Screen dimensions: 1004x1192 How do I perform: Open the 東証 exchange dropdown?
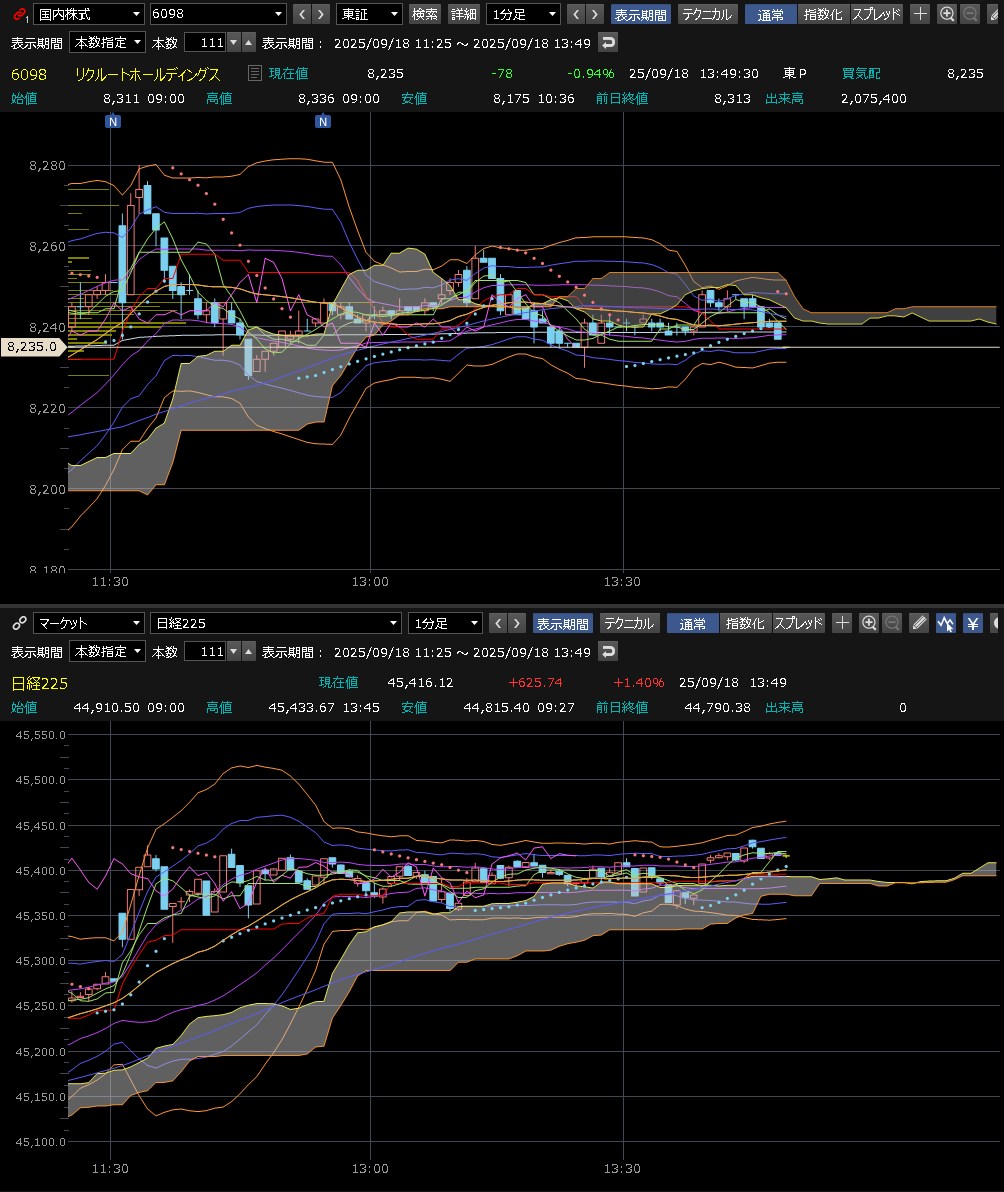(x=369, y=14)
